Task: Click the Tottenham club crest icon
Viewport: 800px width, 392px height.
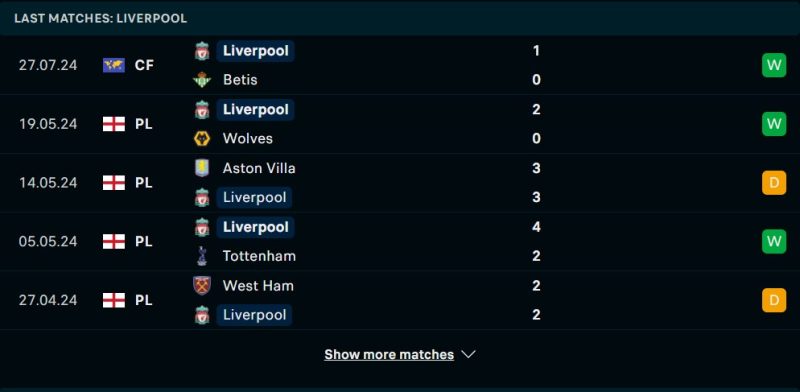Action: (x=202, y=256)
